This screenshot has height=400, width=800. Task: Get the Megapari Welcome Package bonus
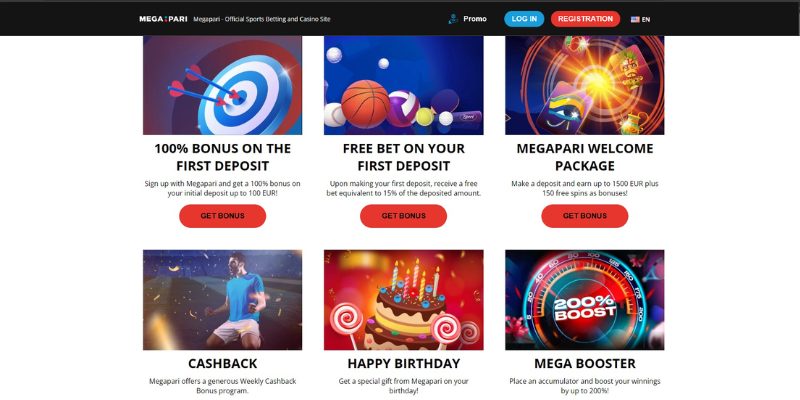click(585, 216)
